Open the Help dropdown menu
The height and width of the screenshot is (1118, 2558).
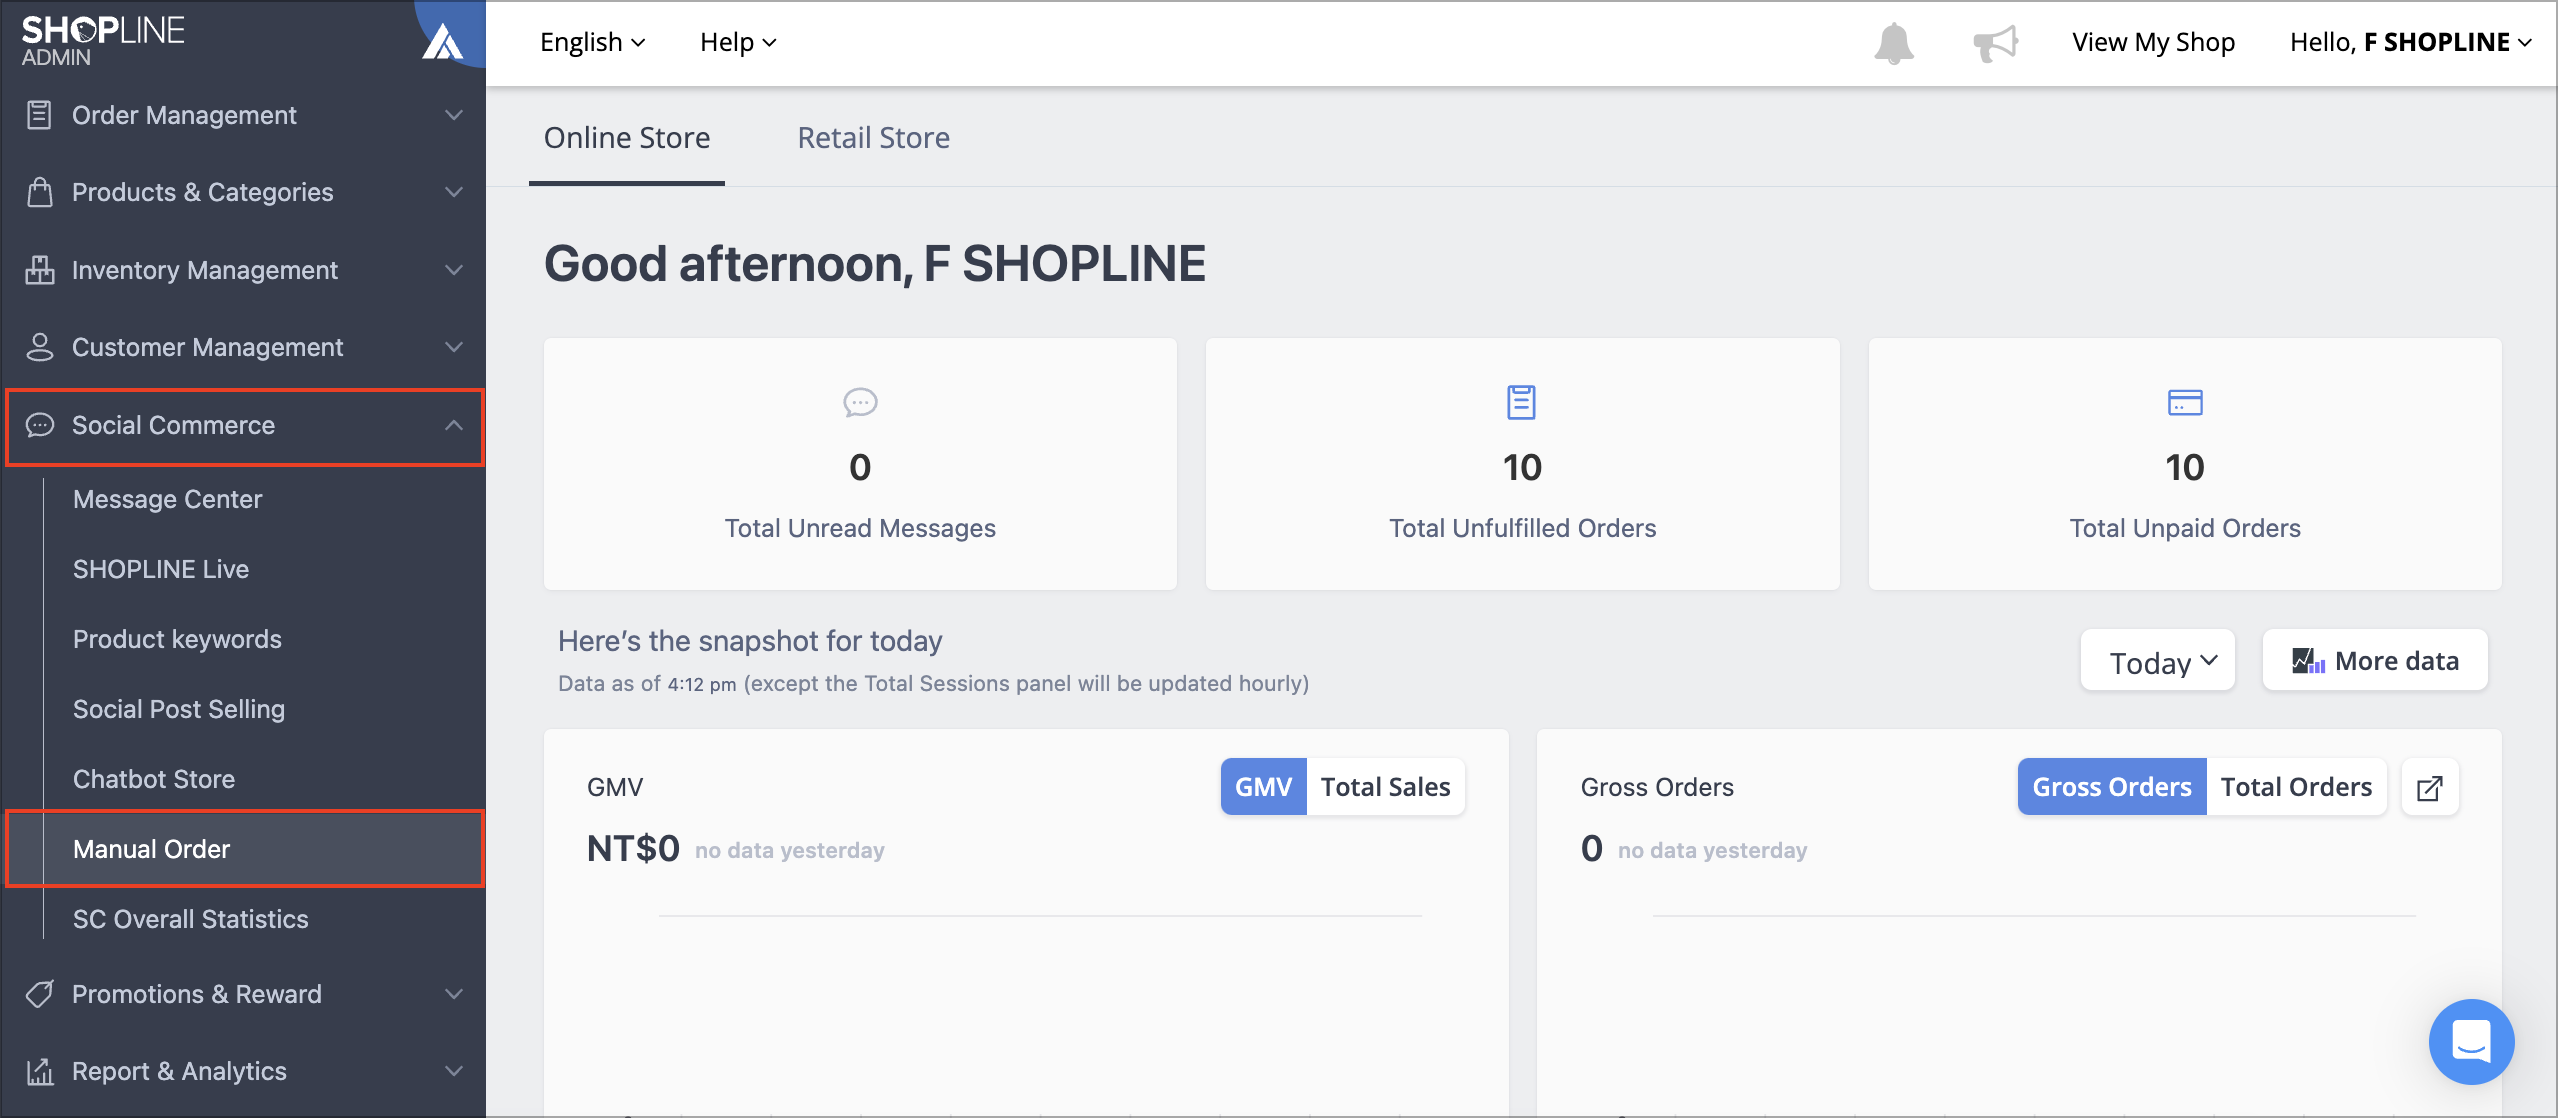pyautogui.click(x=738, y=42)
